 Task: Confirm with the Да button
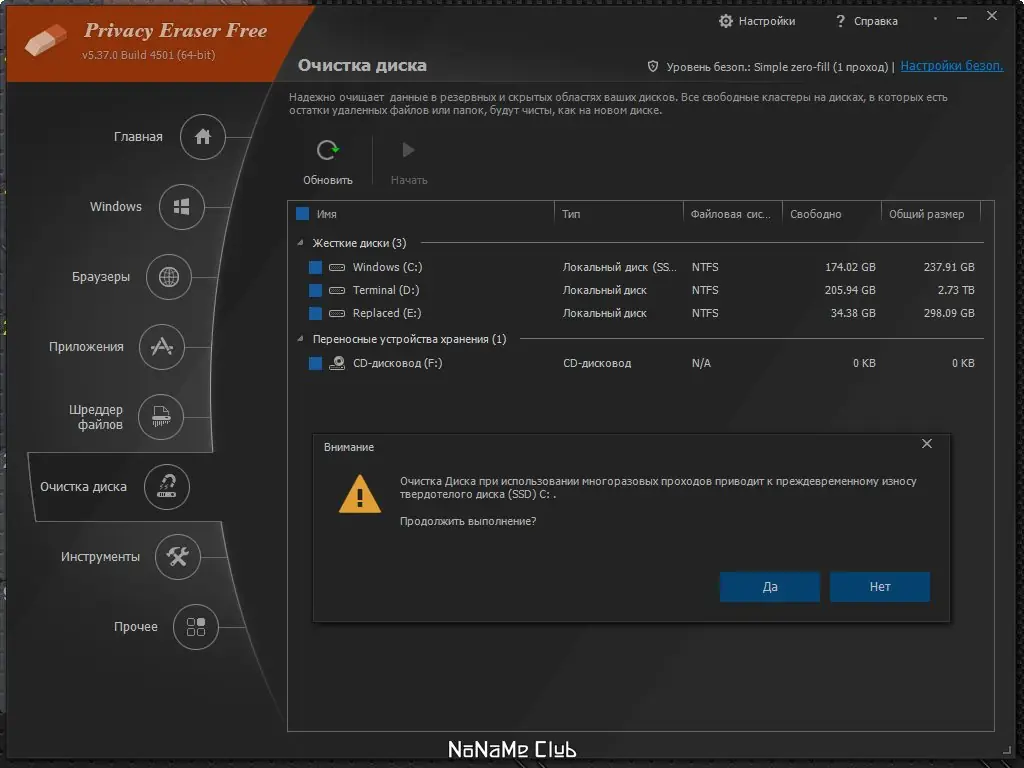pyautogui.click(x=770, y=586)
